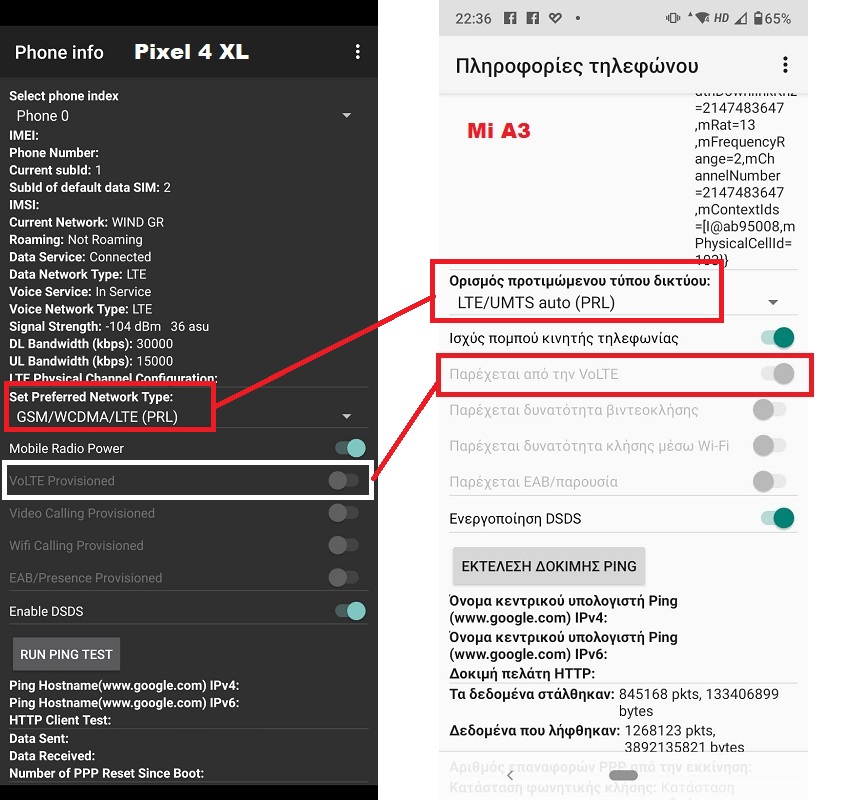
Task: Tap the second Facebook notification icon in status bar
Action: [532, 18]
